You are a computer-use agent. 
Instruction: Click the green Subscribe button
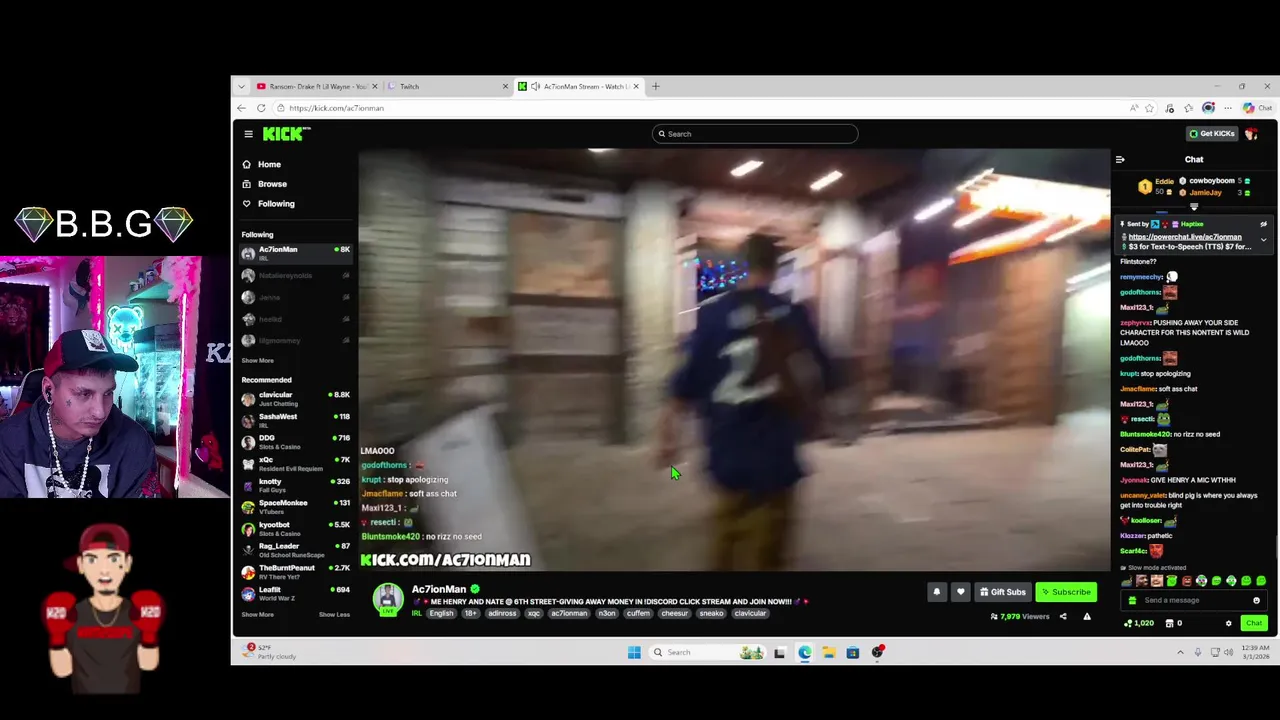1066,592
